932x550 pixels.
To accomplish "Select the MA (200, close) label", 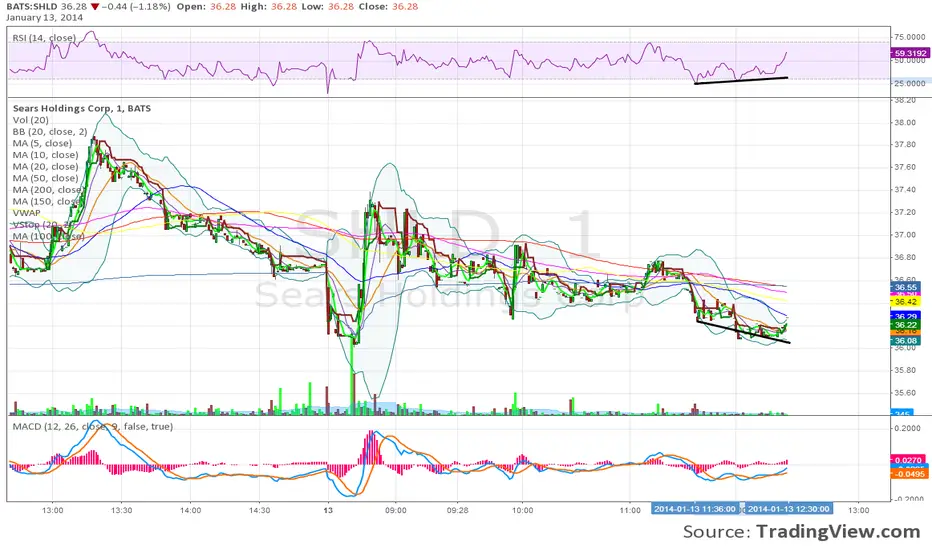I will (48, 190).
